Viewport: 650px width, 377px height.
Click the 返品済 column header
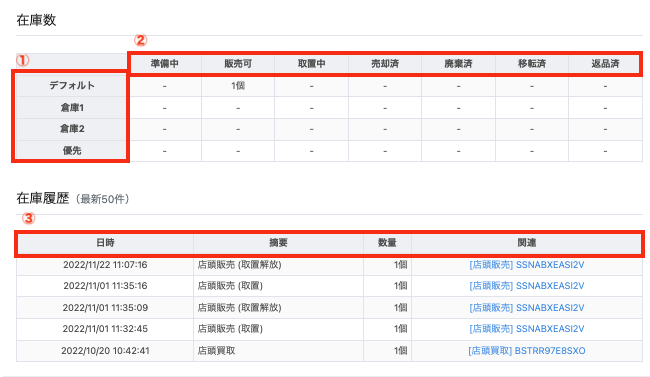605,63
